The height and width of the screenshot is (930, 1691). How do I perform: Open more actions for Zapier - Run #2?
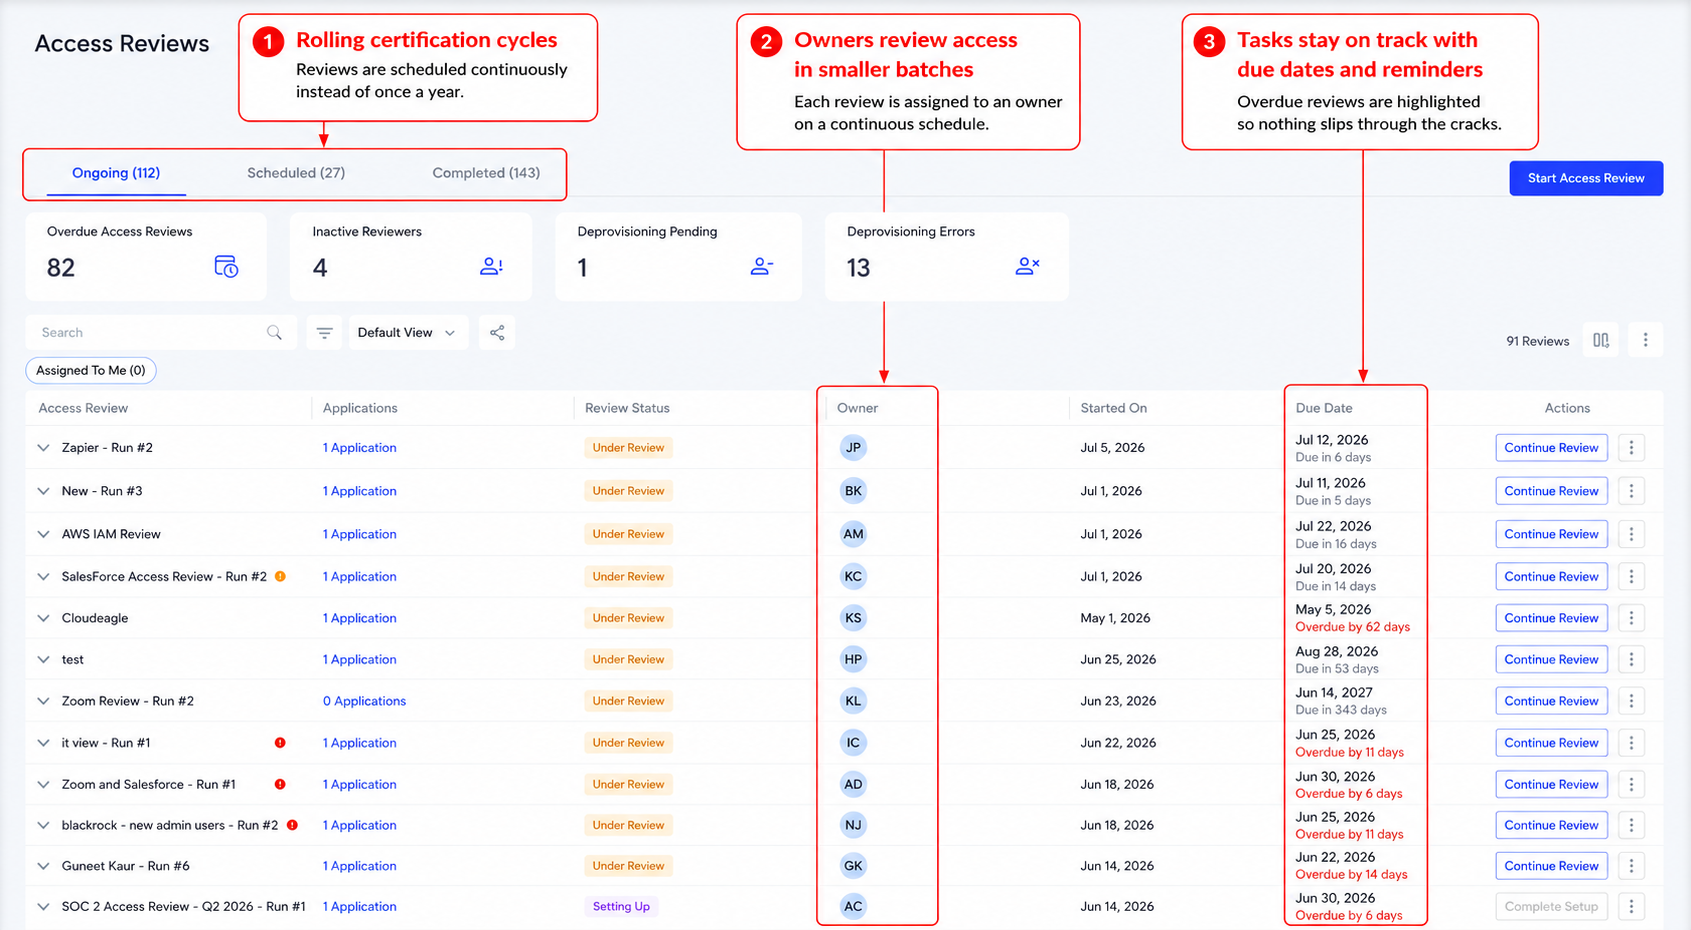1631,448
